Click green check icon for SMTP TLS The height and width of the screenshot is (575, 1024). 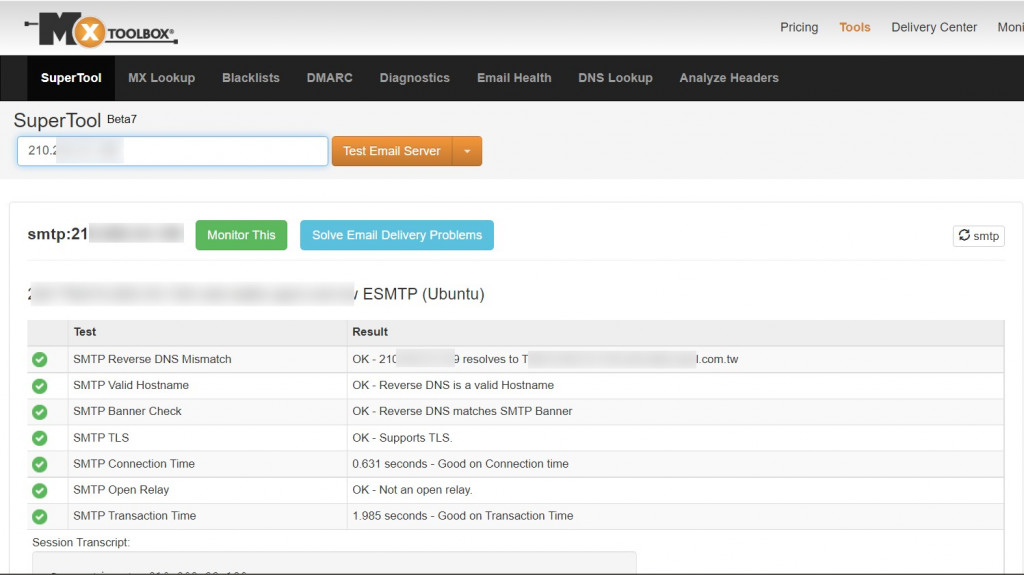[x=40, y=438]
